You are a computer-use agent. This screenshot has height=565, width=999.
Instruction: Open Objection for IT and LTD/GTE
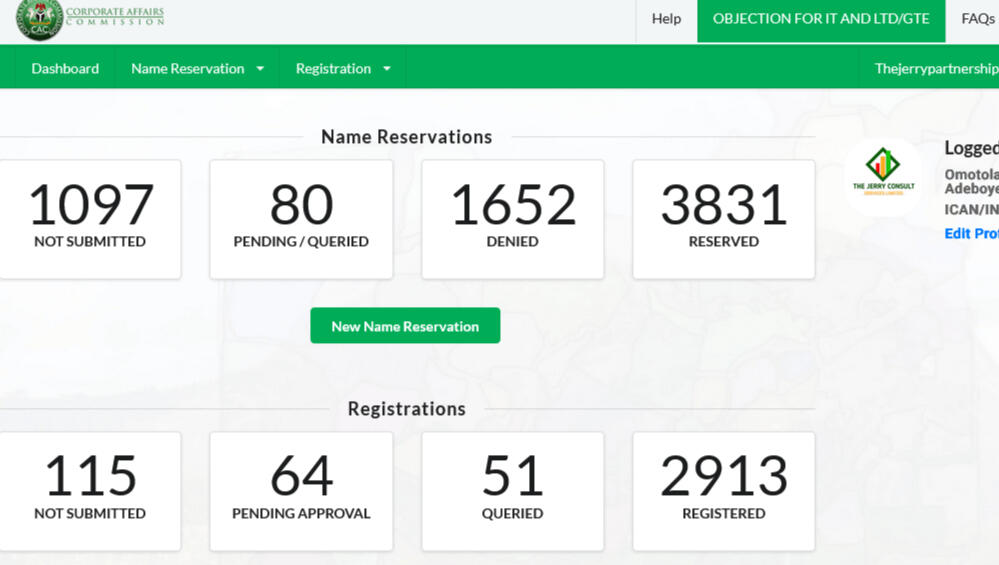[821, 19]
